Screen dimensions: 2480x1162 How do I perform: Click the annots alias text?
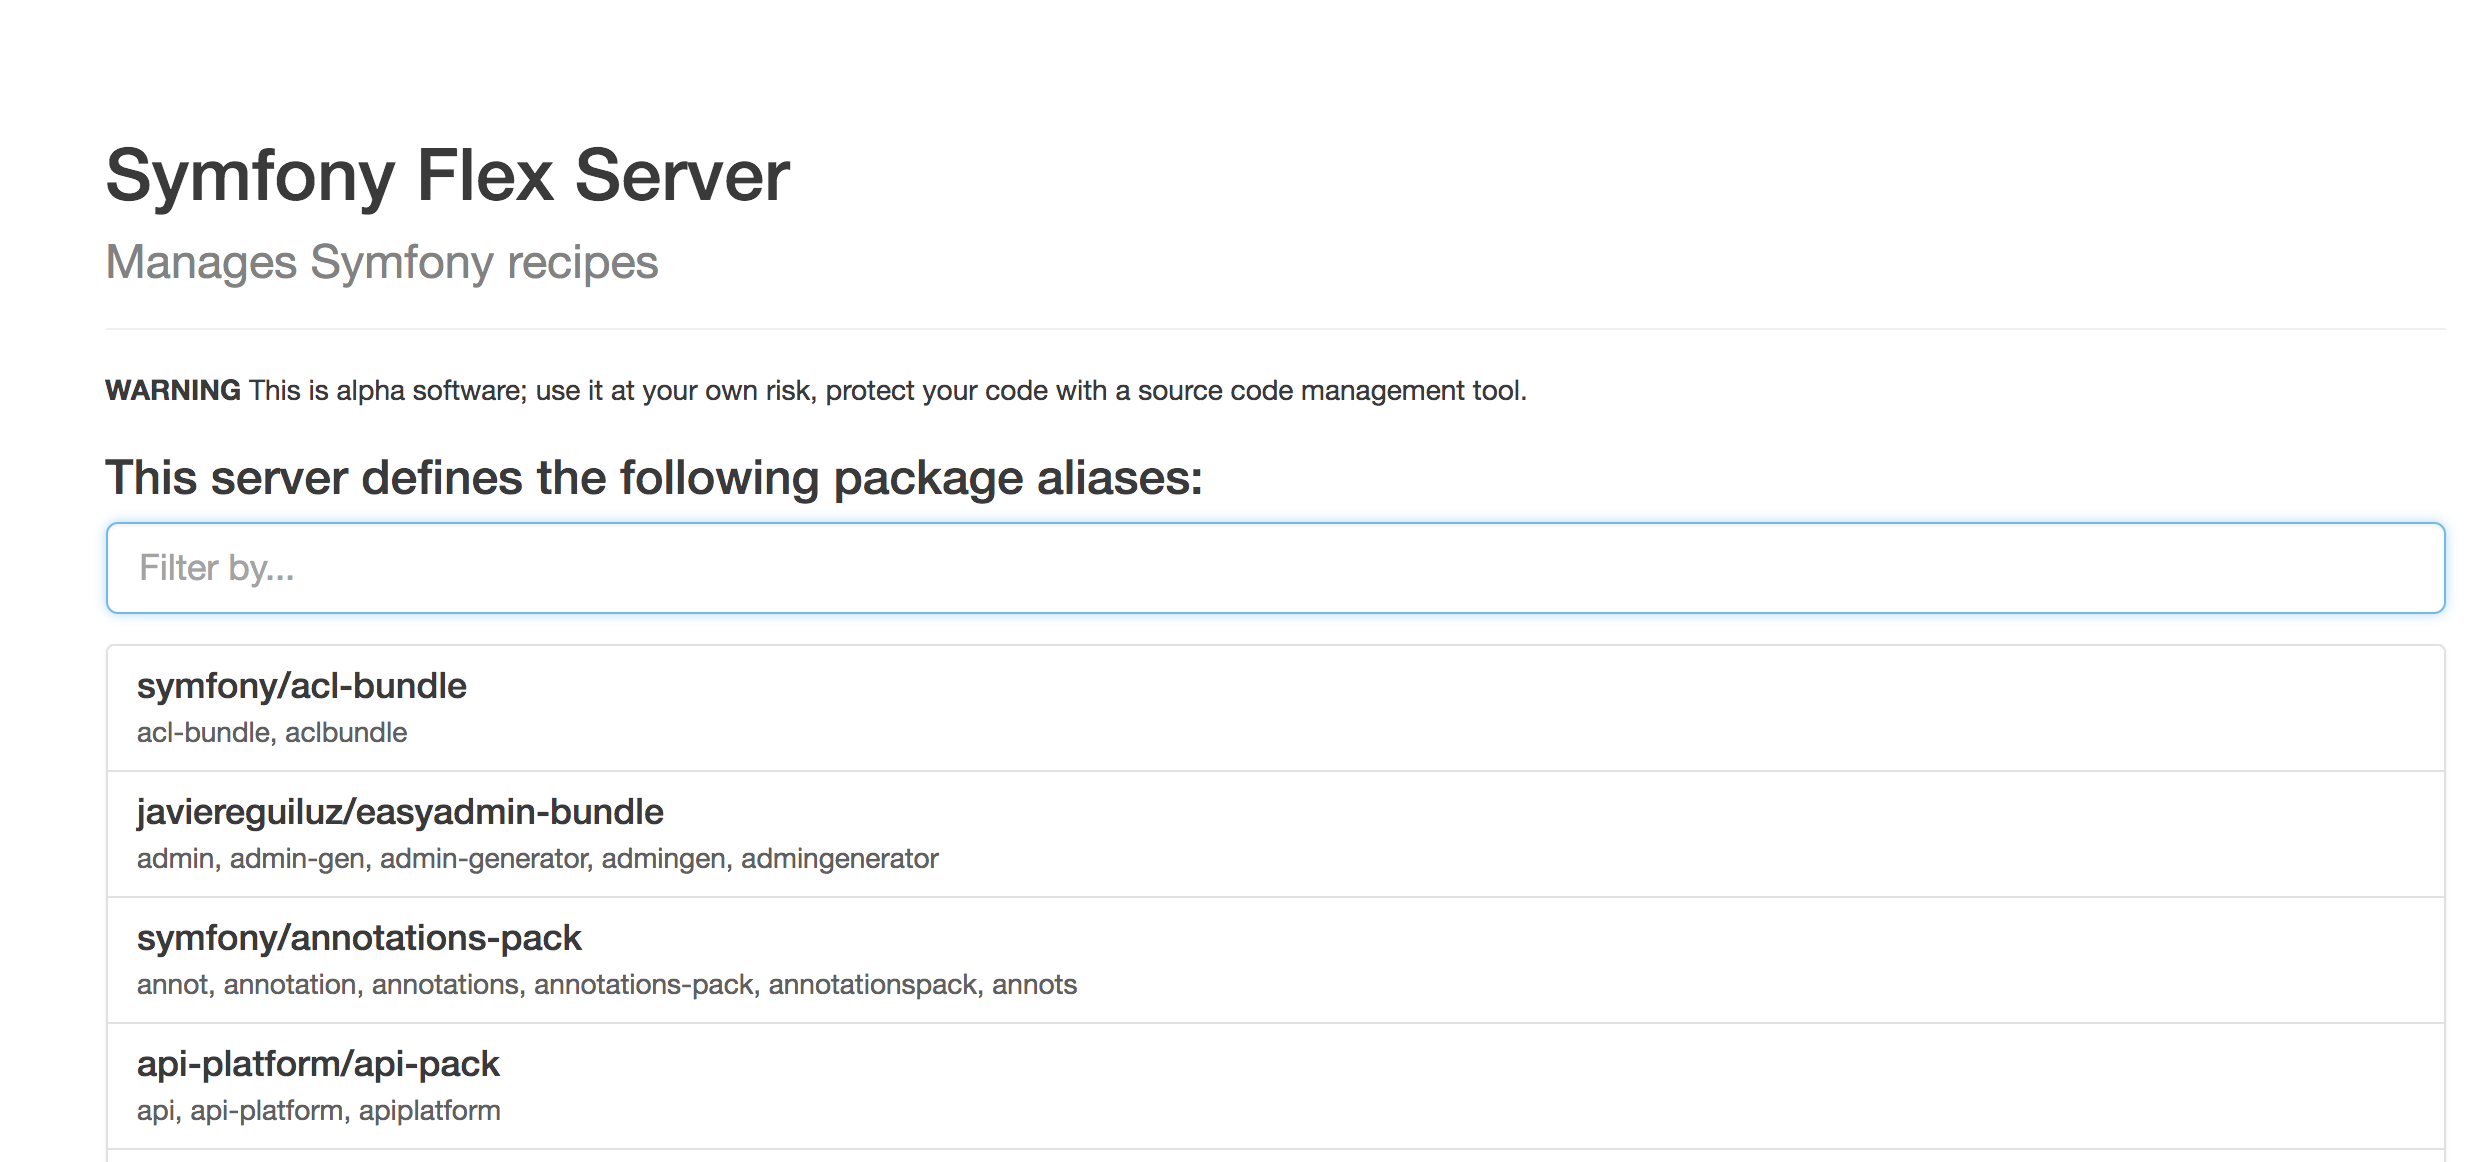pyautogui.click(x=1034, y=985)
